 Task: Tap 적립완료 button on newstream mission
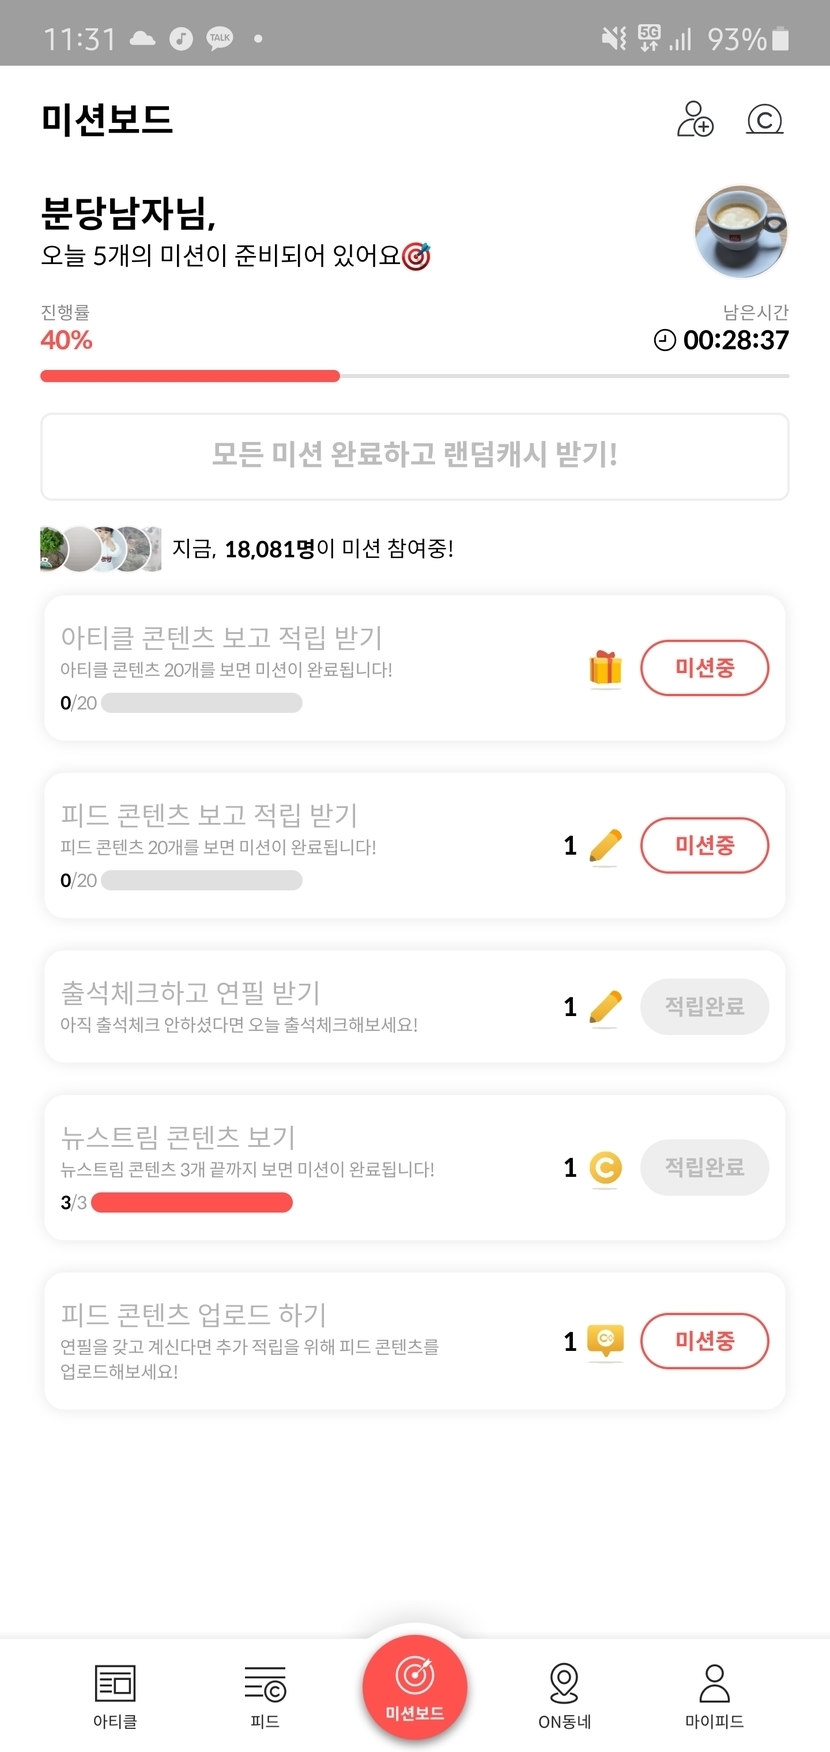click(704, 1168)
